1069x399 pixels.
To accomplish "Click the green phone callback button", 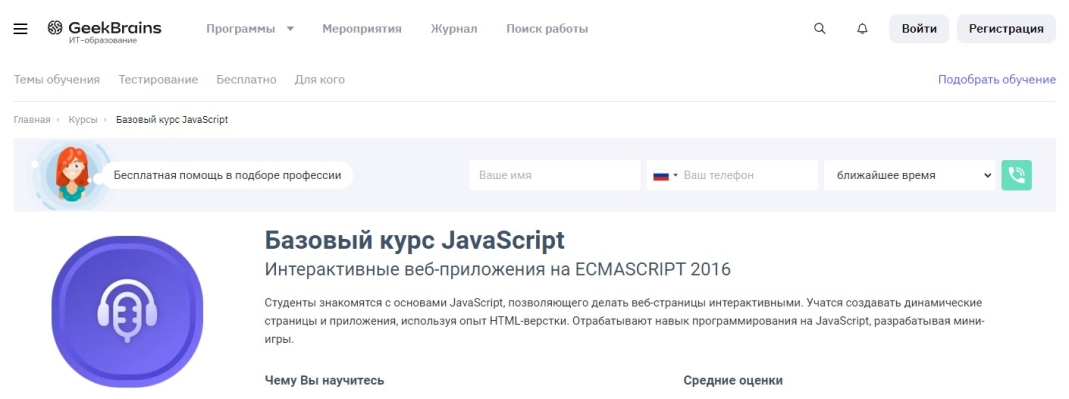I will coord(1017,175).
